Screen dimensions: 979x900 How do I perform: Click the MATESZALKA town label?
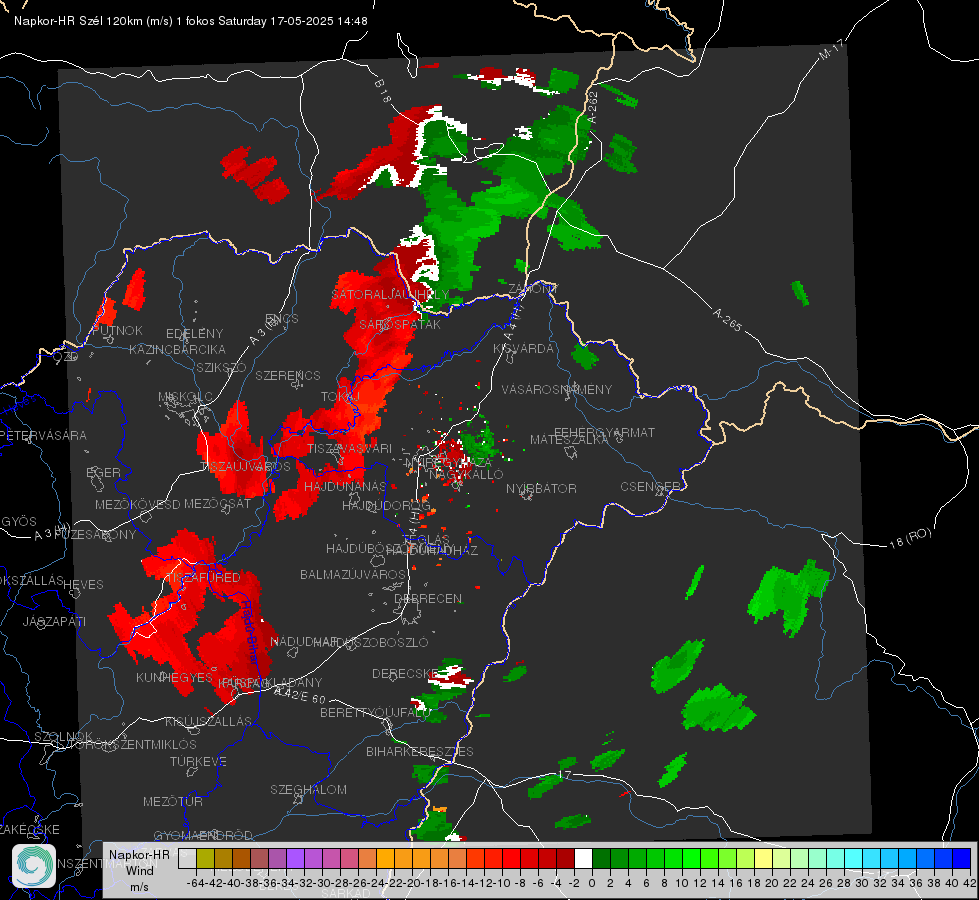tap(569, 440)
